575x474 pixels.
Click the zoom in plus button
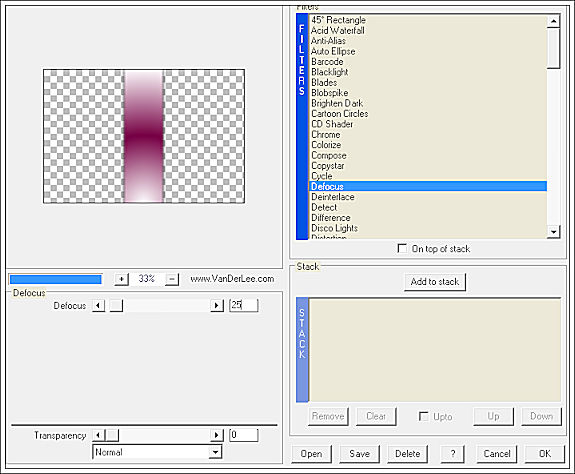pos(121,279)
